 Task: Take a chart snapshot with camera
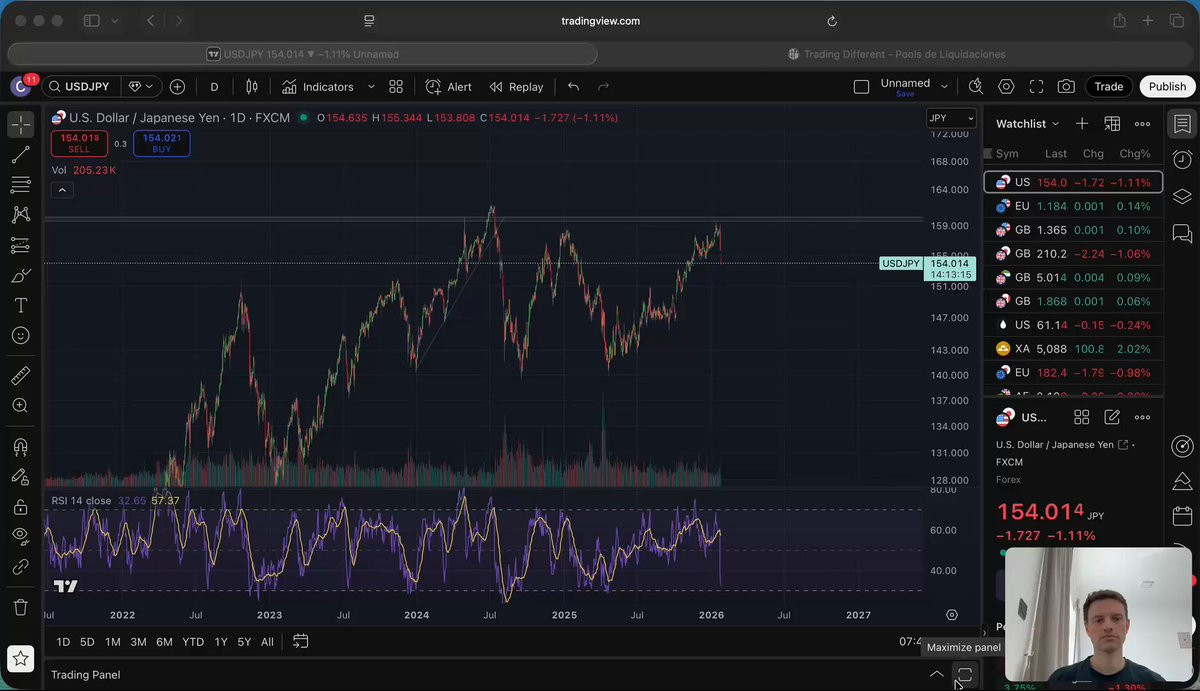pos(1066,87)
